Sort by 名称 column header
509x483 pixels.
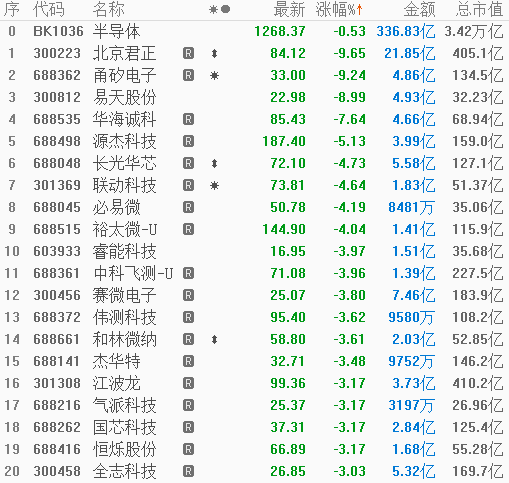pos(109,9)
